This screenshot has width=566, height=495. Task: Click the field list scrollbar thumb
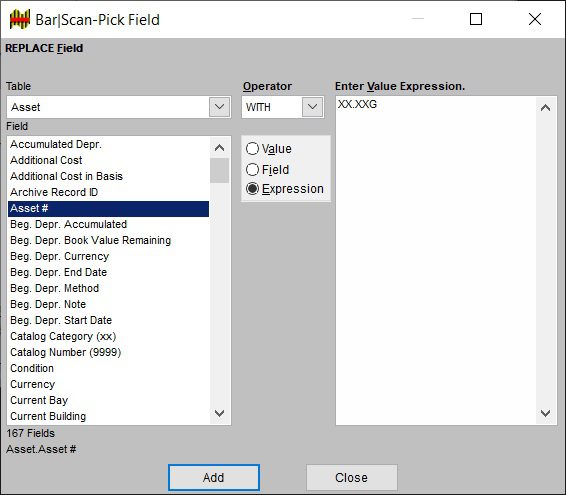[219, 170]
